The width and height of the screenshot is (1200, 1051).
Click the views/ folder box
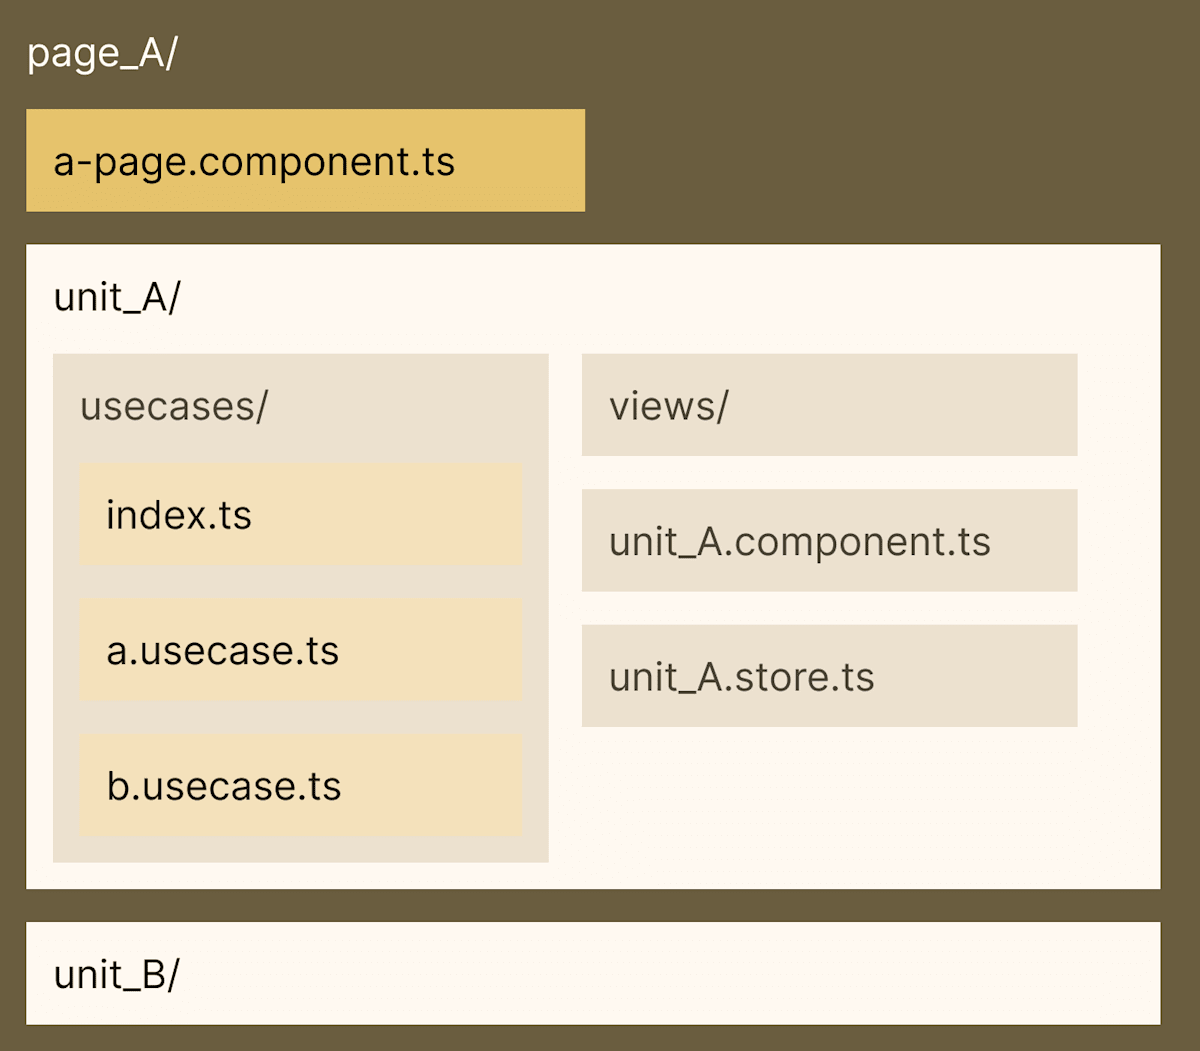(x=829, y=405)
